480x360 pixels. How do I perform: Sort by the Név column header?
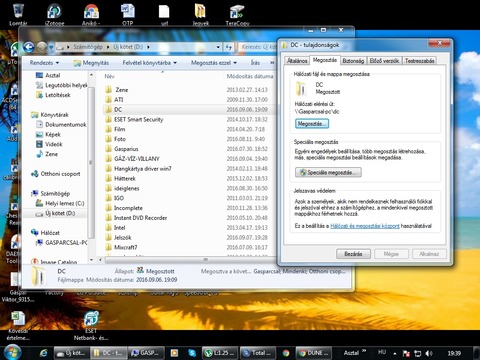[109, 76]
